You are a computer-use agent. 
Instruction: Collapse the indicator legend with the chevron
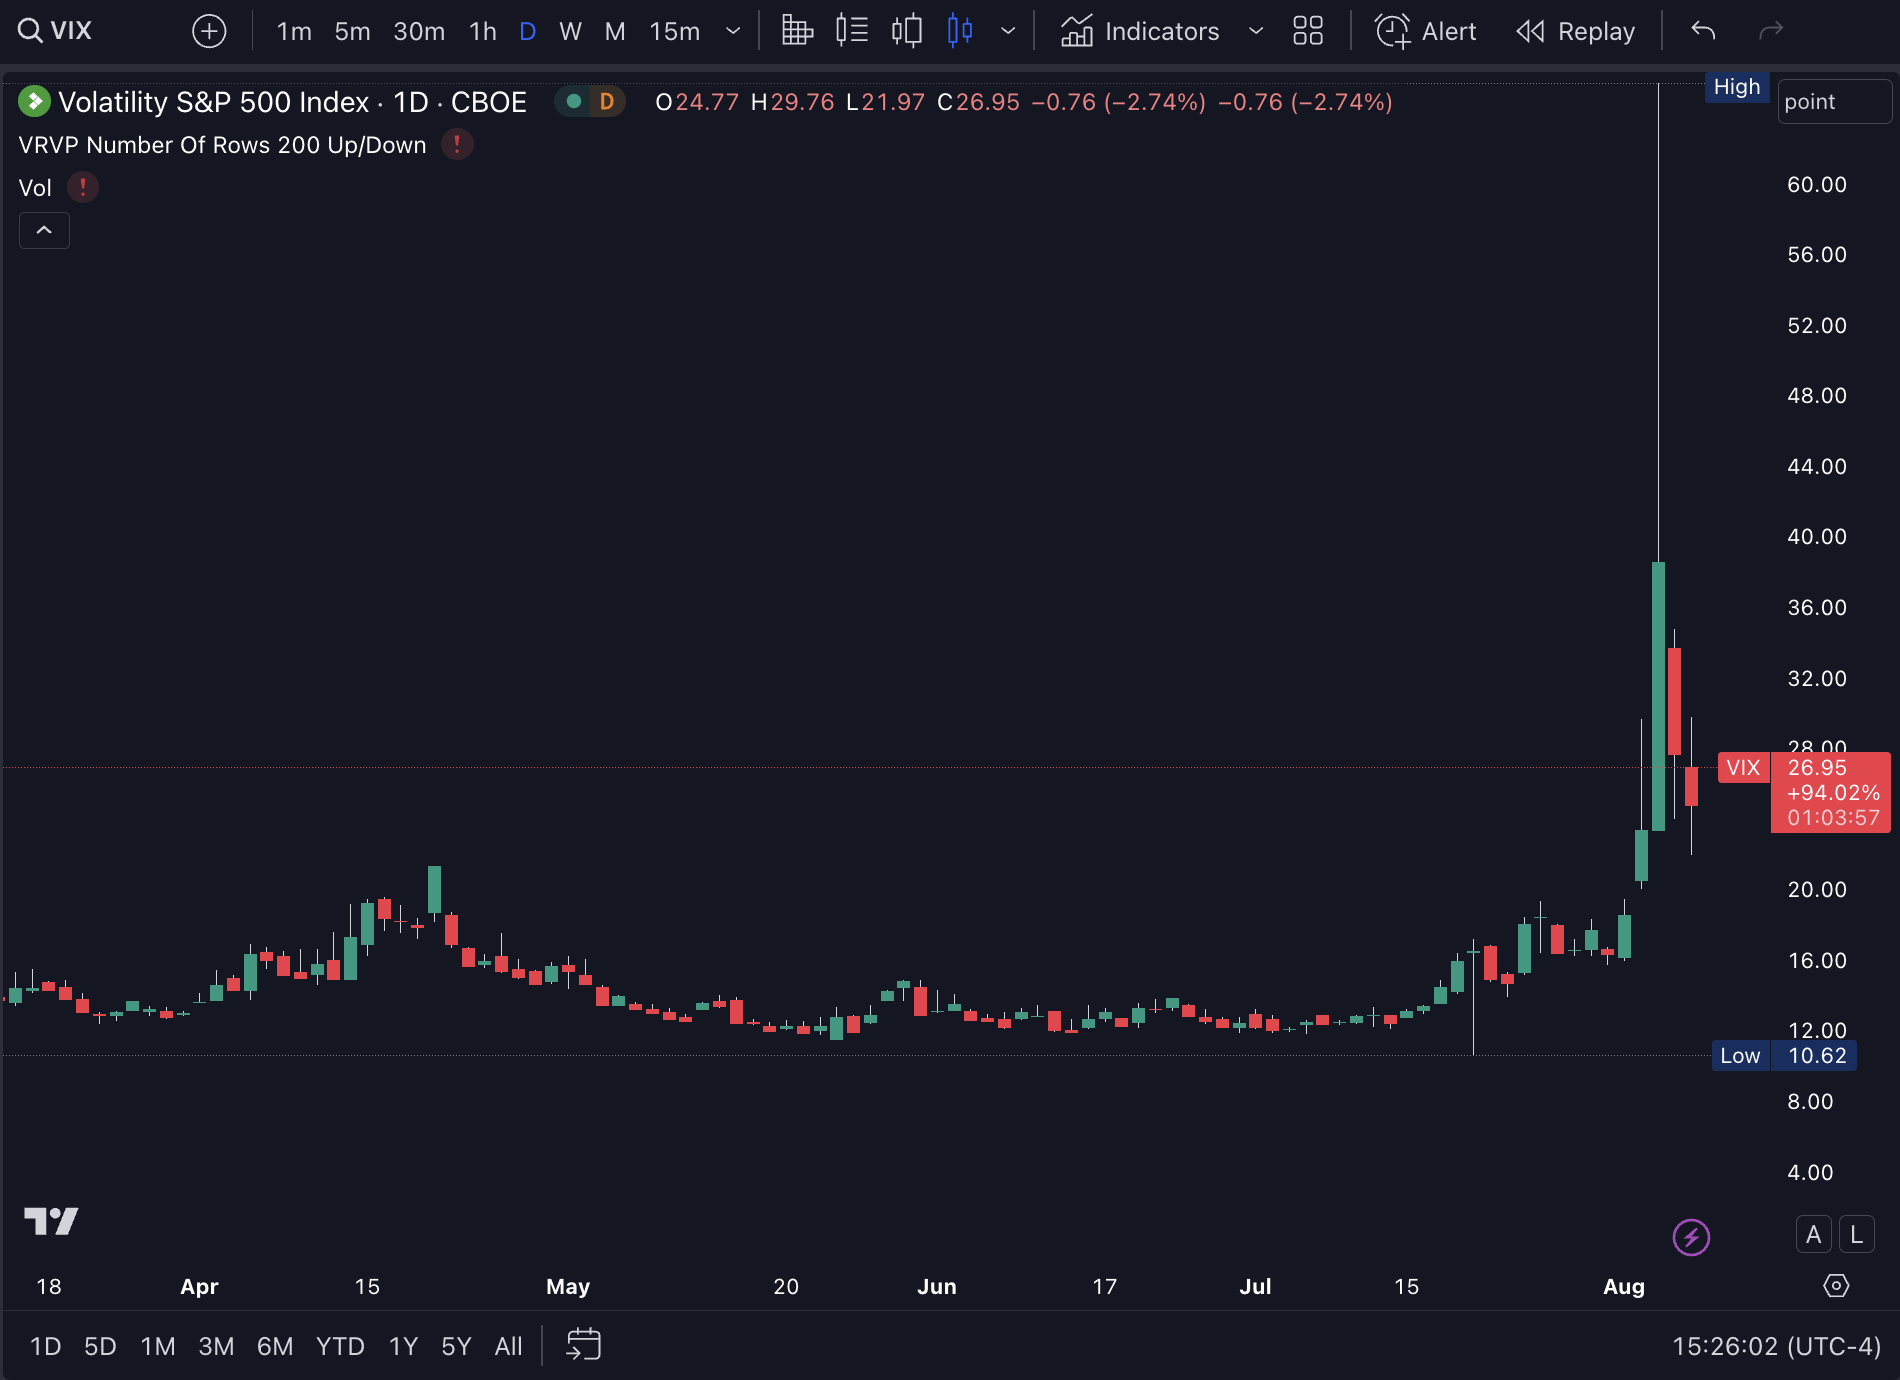44,231
